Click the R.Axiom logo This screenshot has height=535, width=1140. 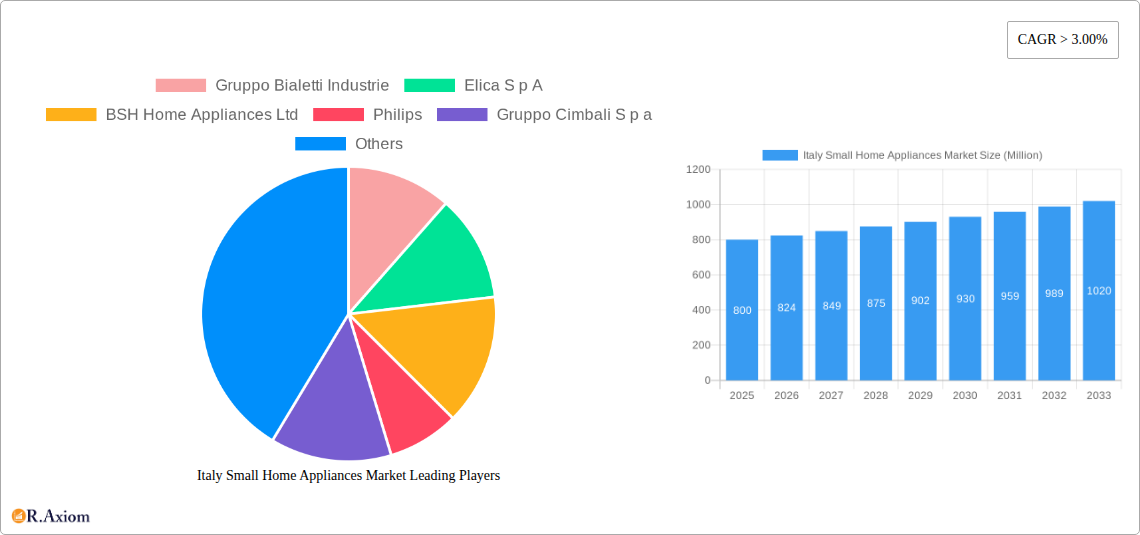coord(51,516)
